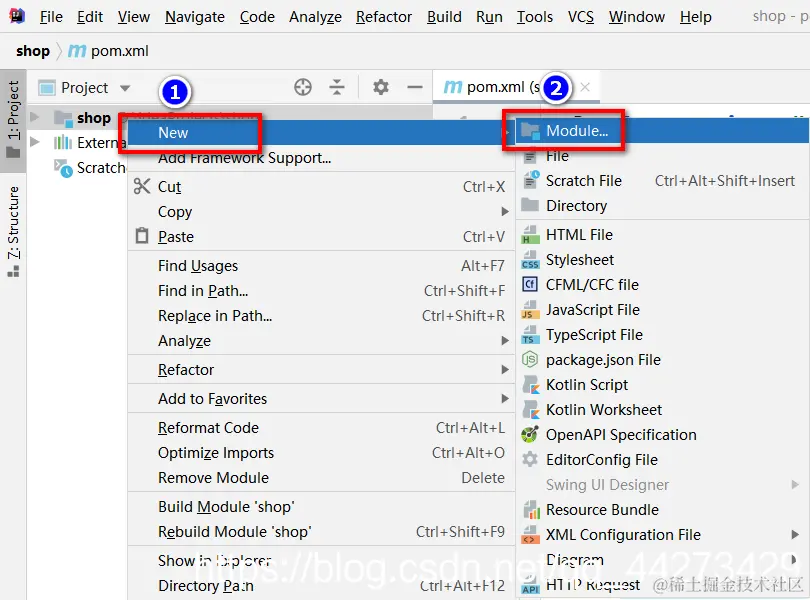810x600 pixels.
Task: Open the Navigate menu
Action: 195,17
